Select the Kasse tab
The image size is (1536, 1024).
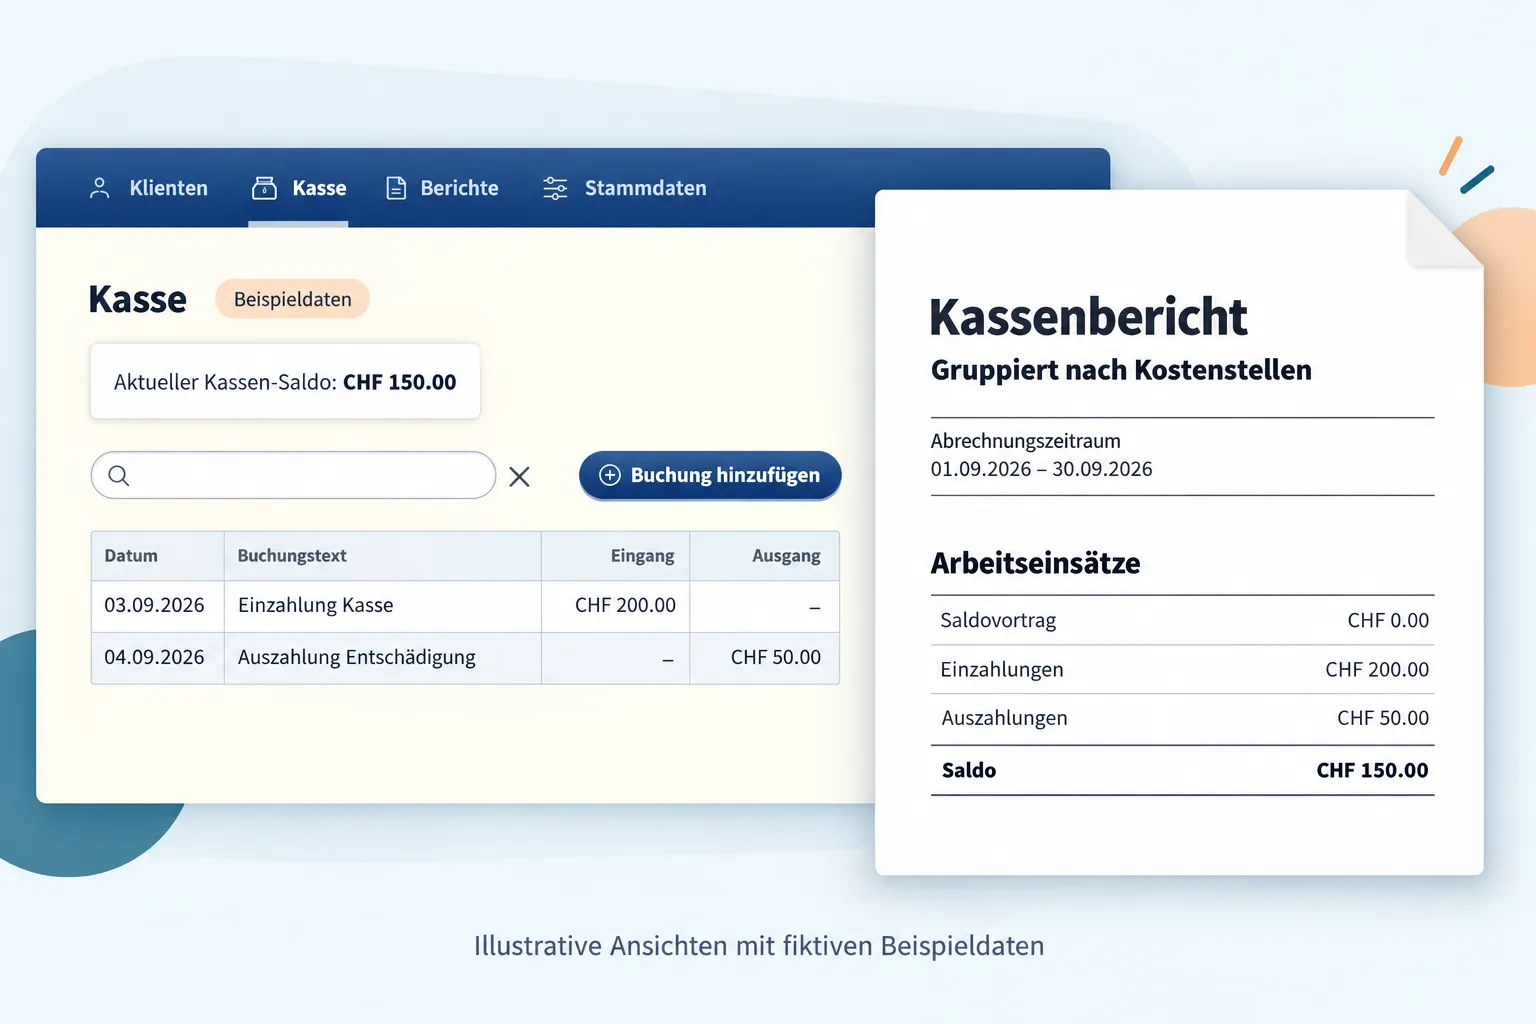[298, 188]
